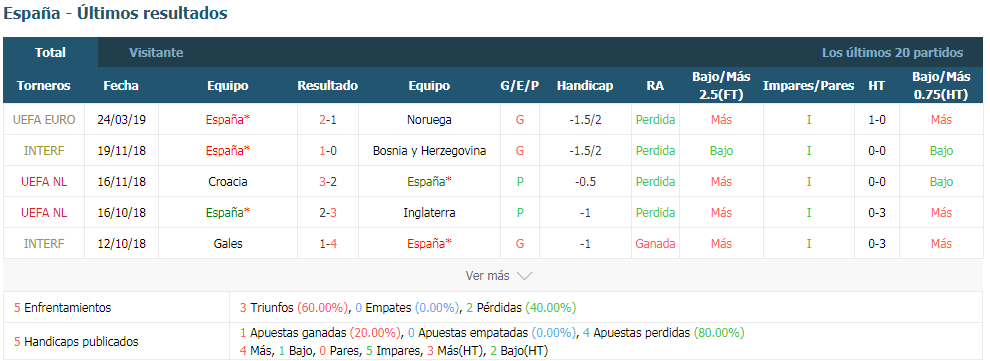Click the 2-3 result against Inglaterra
The height and width of the screenshot is (361, 990).
coord(328,213)
